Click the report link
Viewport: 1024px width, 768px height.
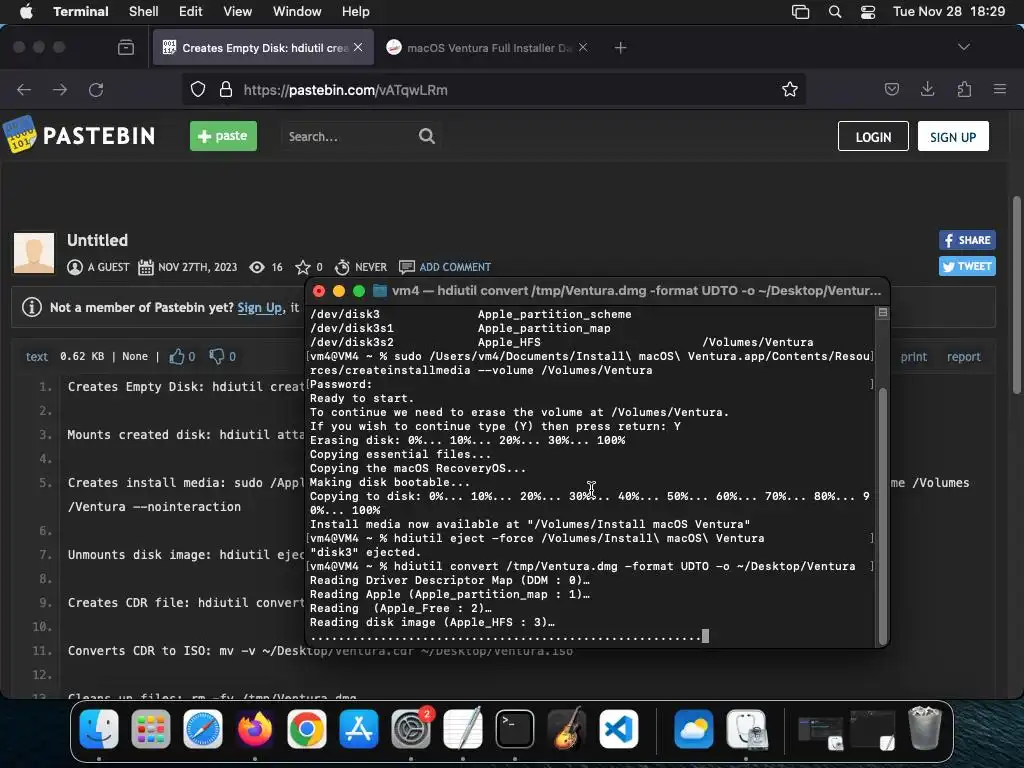tap(963, 357)
